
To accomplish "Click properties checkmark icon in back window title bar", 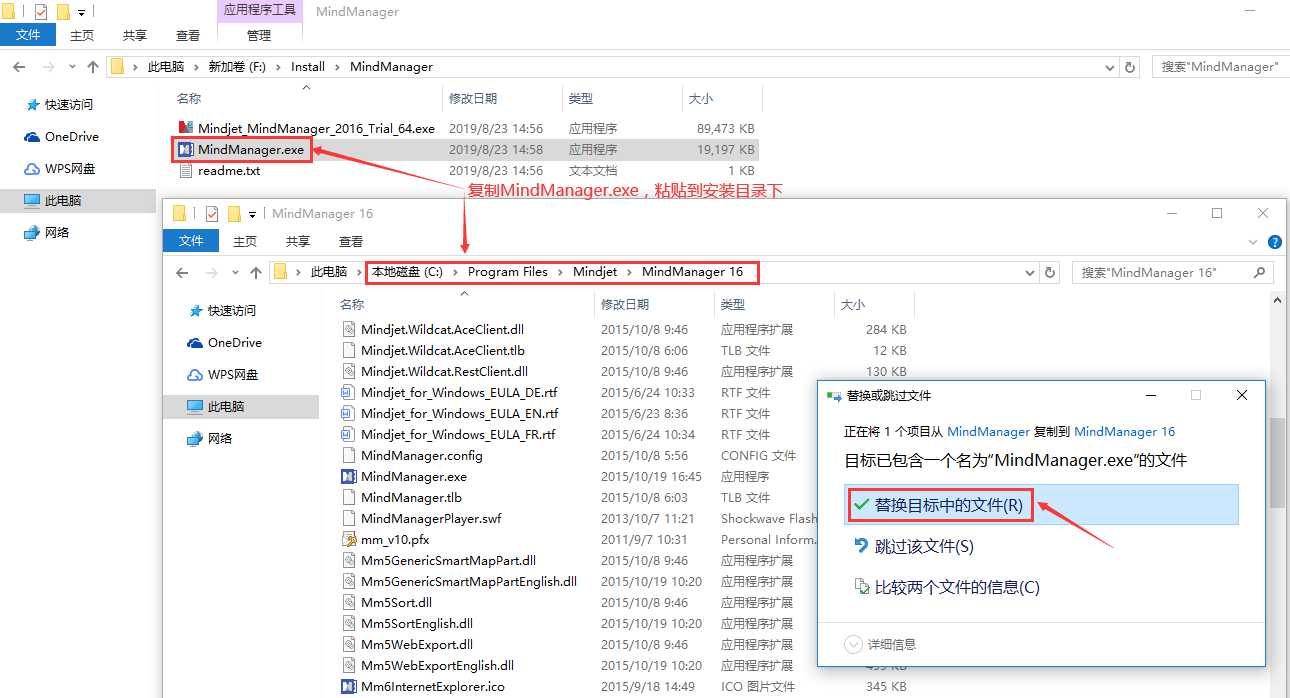I will (x=40, y=12).
